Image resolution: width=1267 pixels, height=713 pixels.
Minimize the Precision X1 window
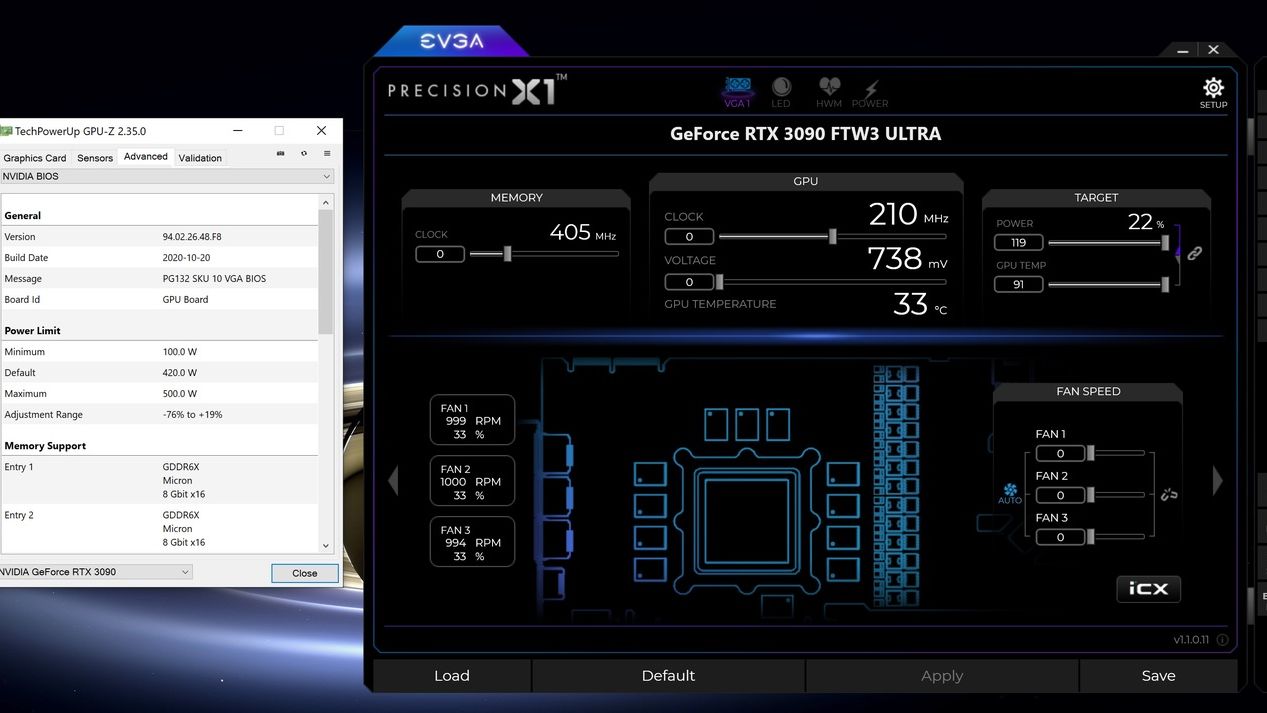pyautogui.click(x=1183, y=50)
